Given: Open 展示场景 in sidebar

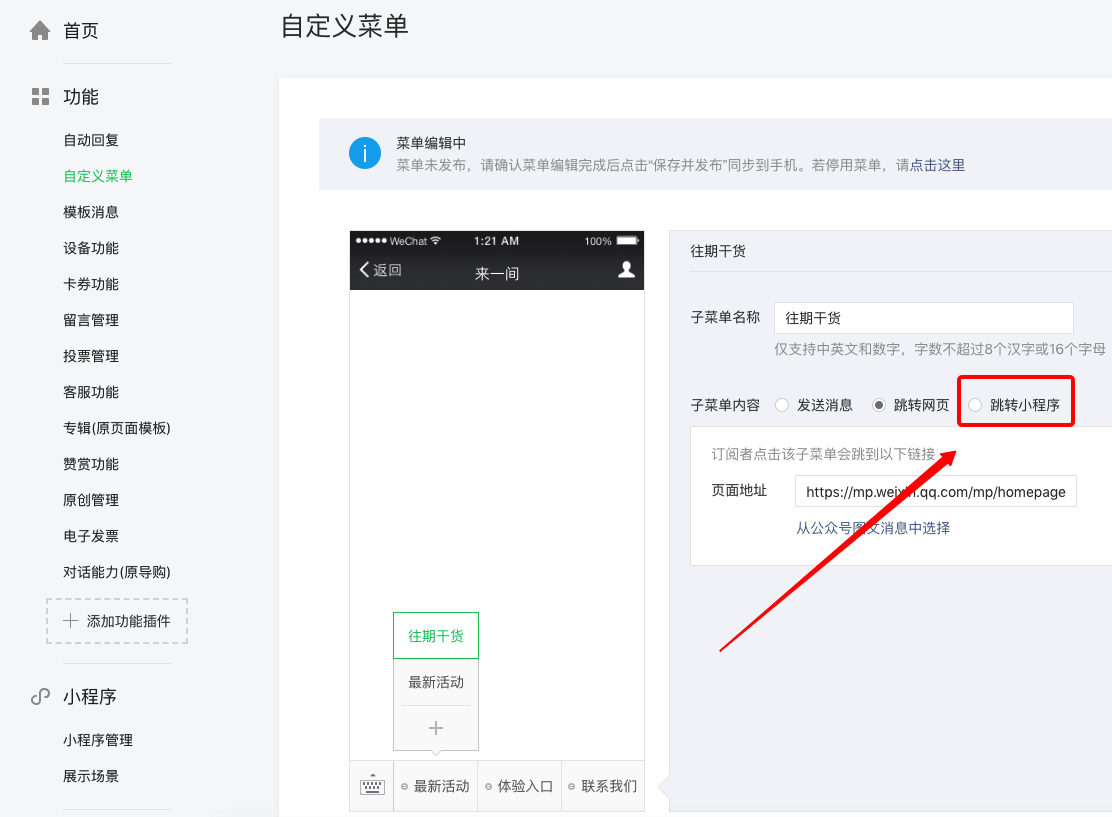Looking at the screenshot, I should pos(91,776).
